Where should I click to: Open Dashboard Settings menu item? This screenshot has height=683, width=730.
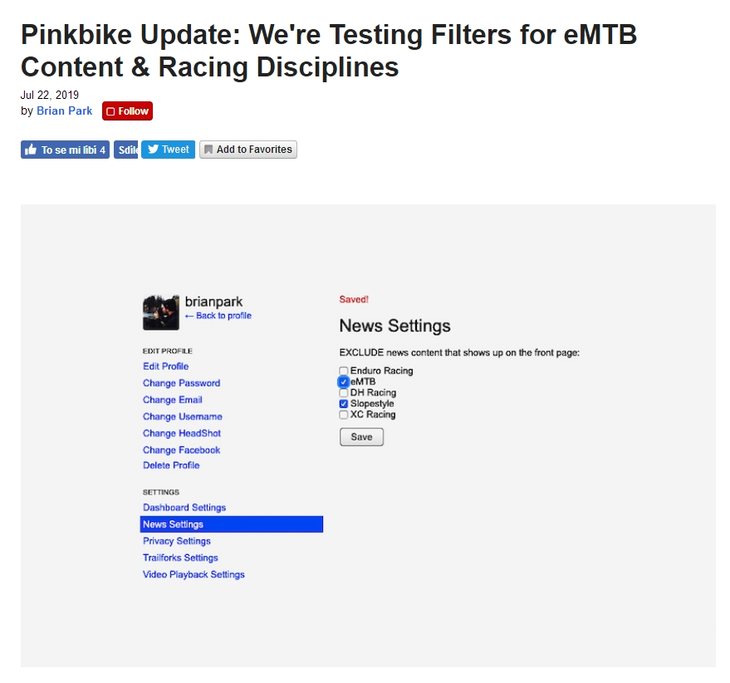[184, 508]
